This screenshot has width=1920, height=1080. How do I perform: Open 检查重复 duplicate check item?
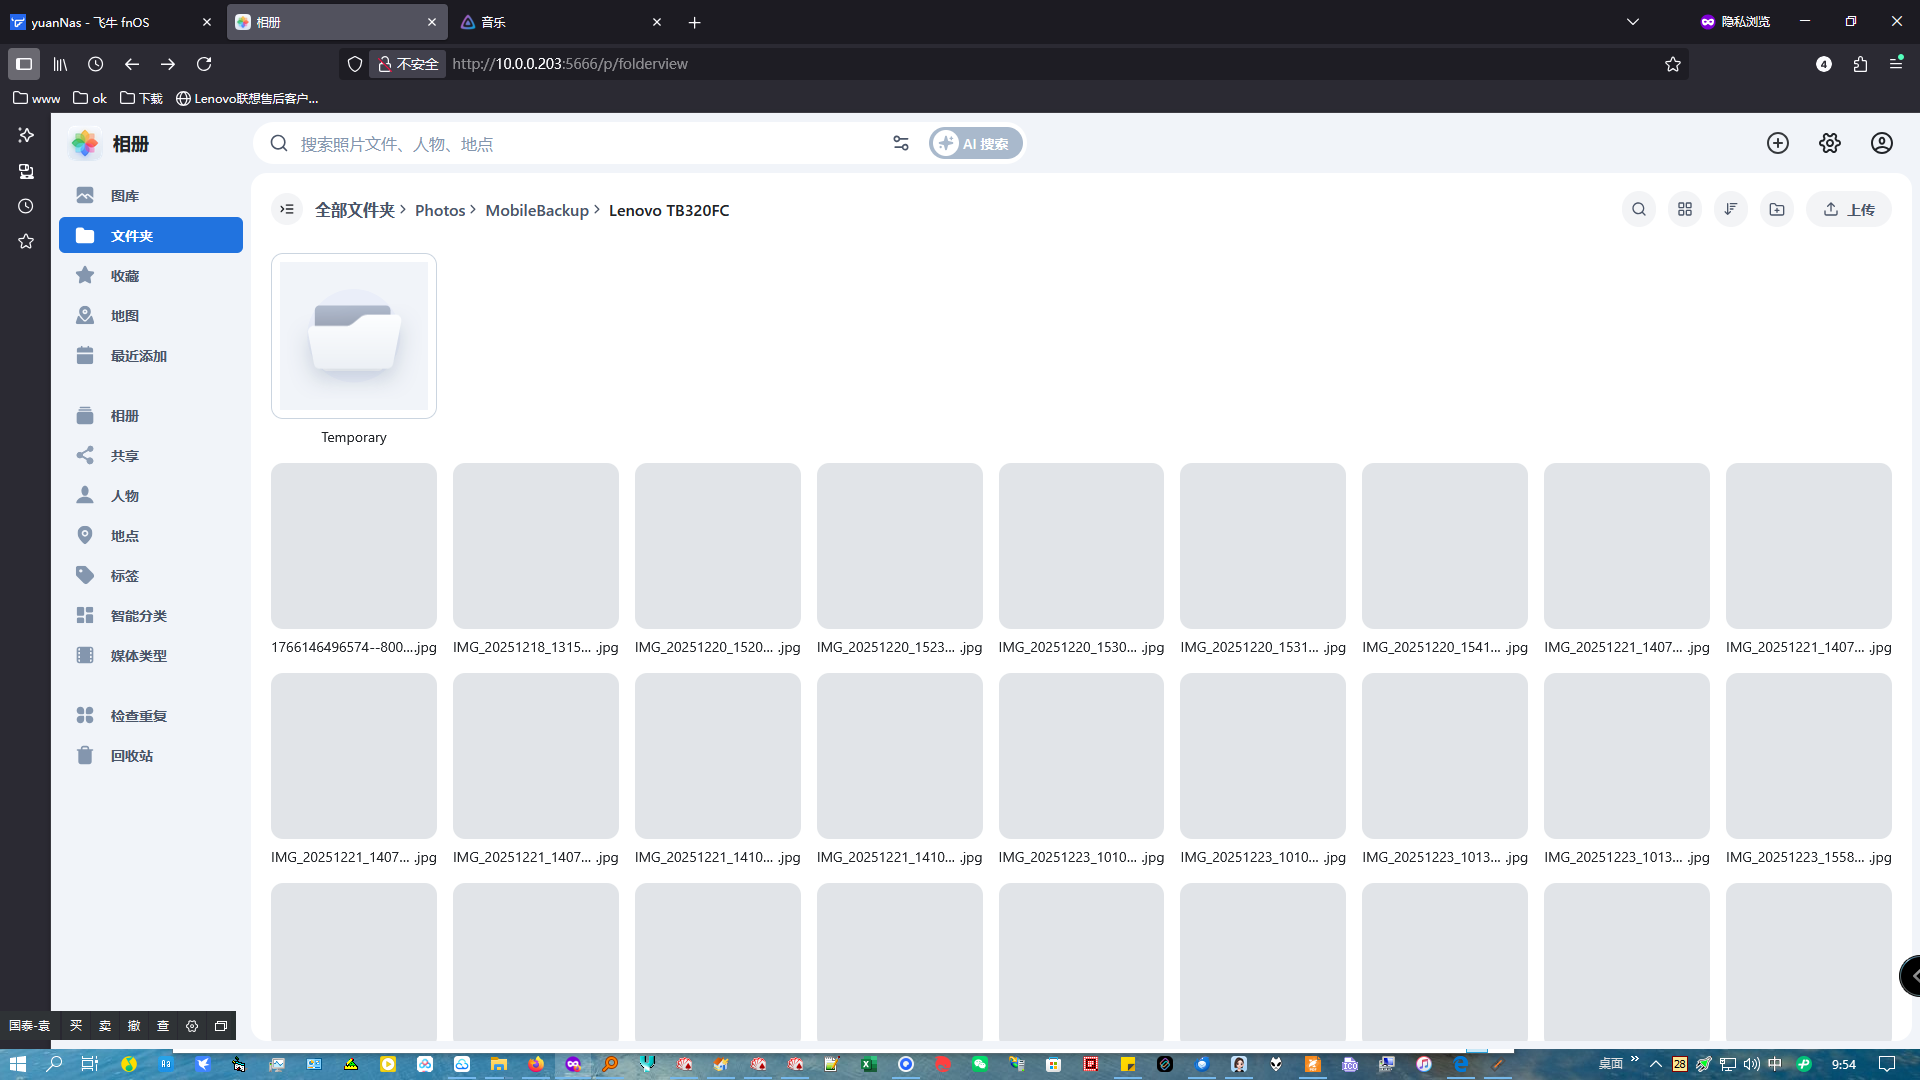138,716
